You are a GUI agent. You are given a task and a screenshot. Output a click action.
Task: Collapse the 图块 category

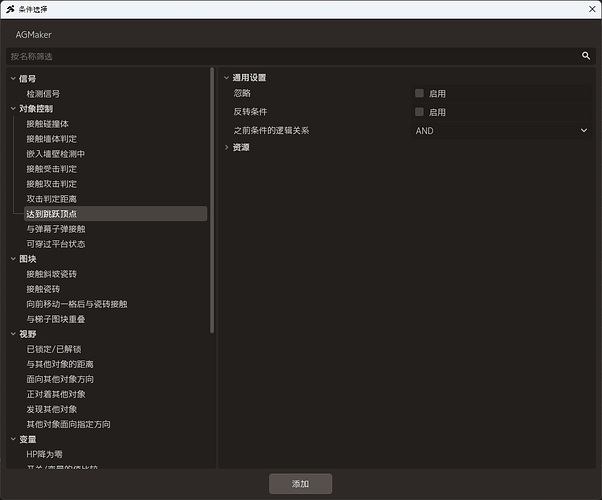[13, 259]
